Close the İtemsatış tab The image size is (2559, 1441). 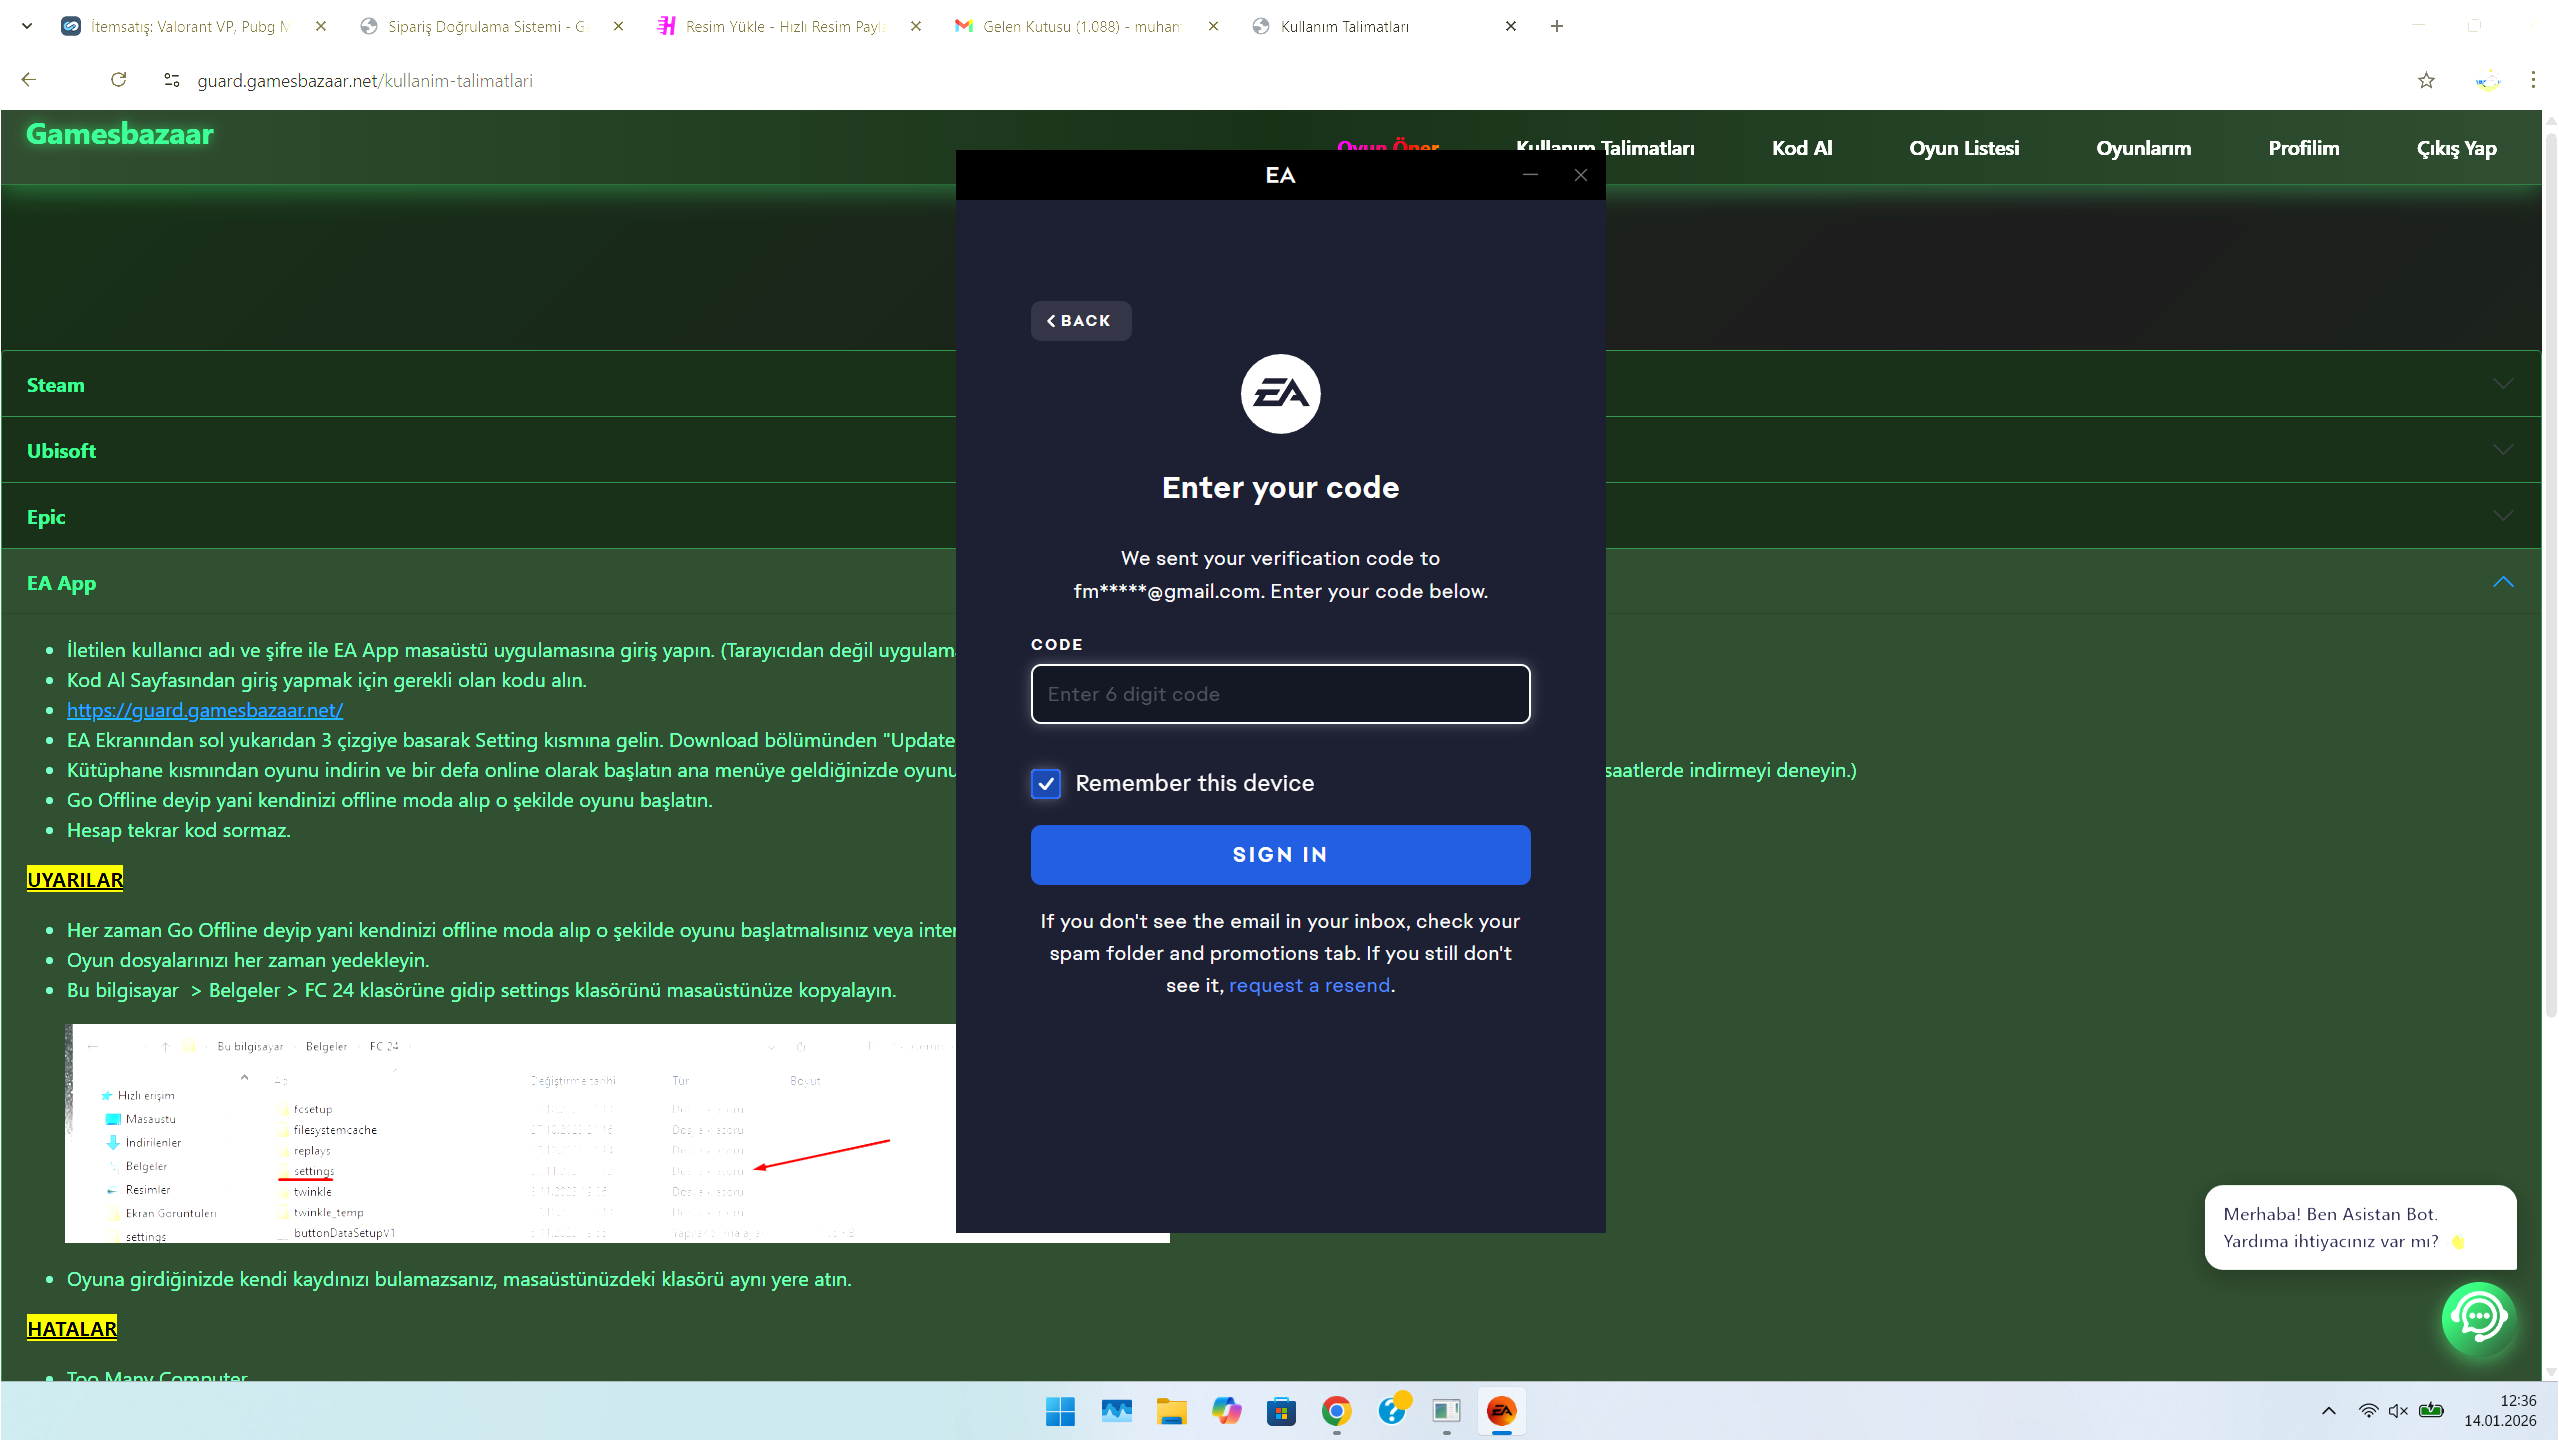pyautogui.click(x=321, y=26)
